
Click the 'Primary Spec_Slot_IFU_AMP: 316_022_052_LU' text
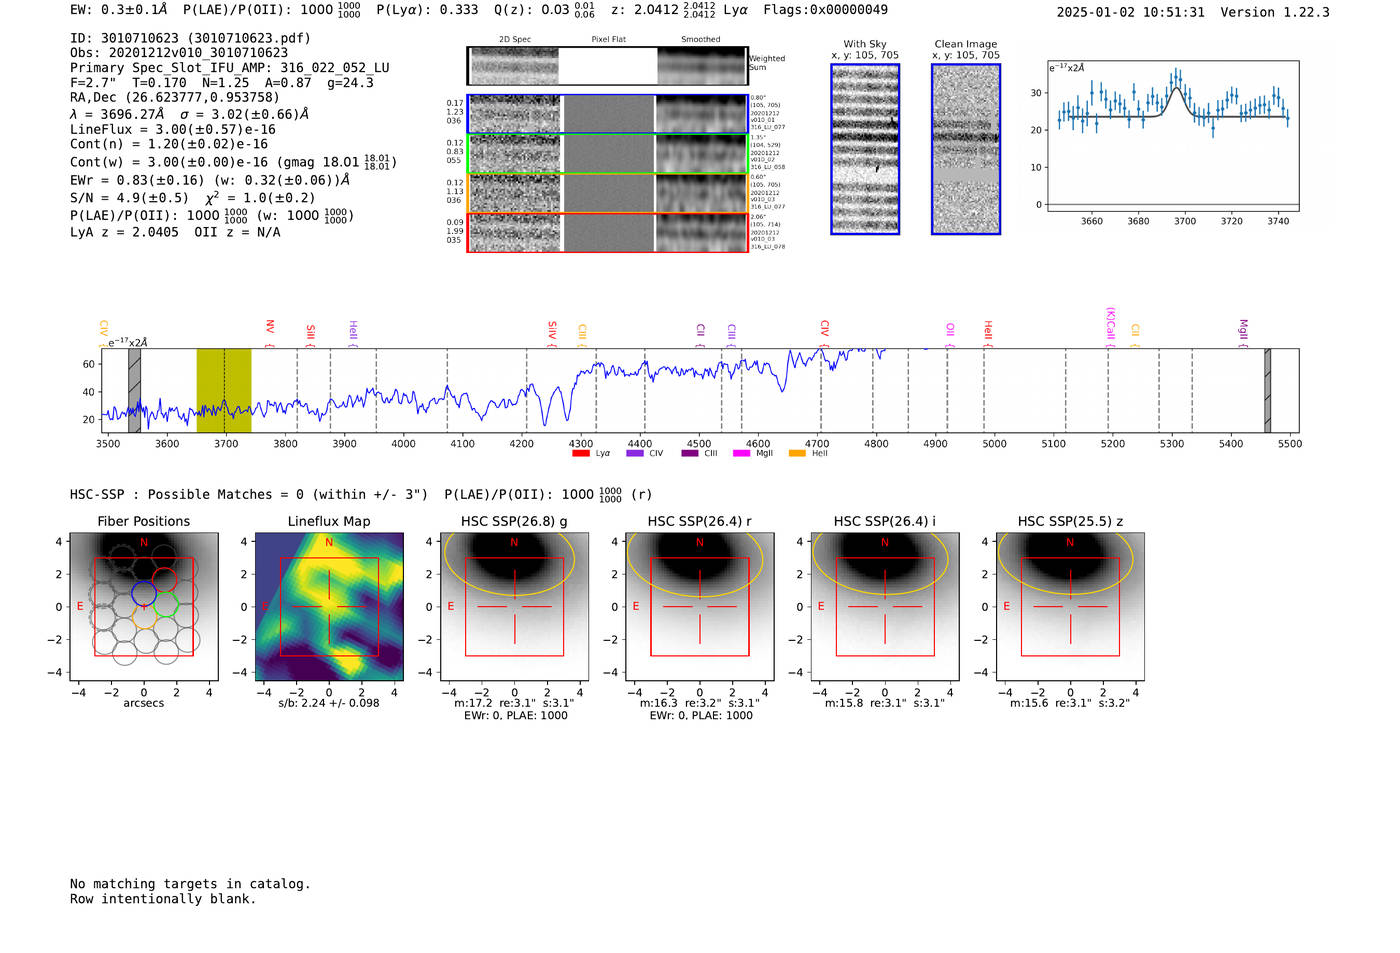coord(230,68)
